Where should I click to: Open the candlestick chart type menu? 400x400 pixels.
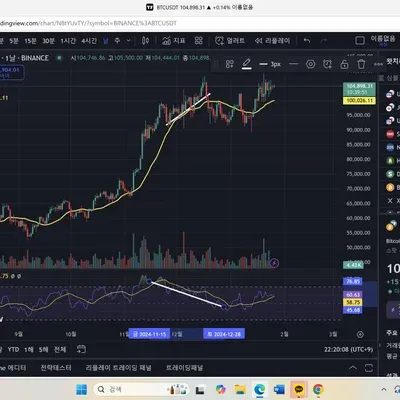tap(145, 41)
